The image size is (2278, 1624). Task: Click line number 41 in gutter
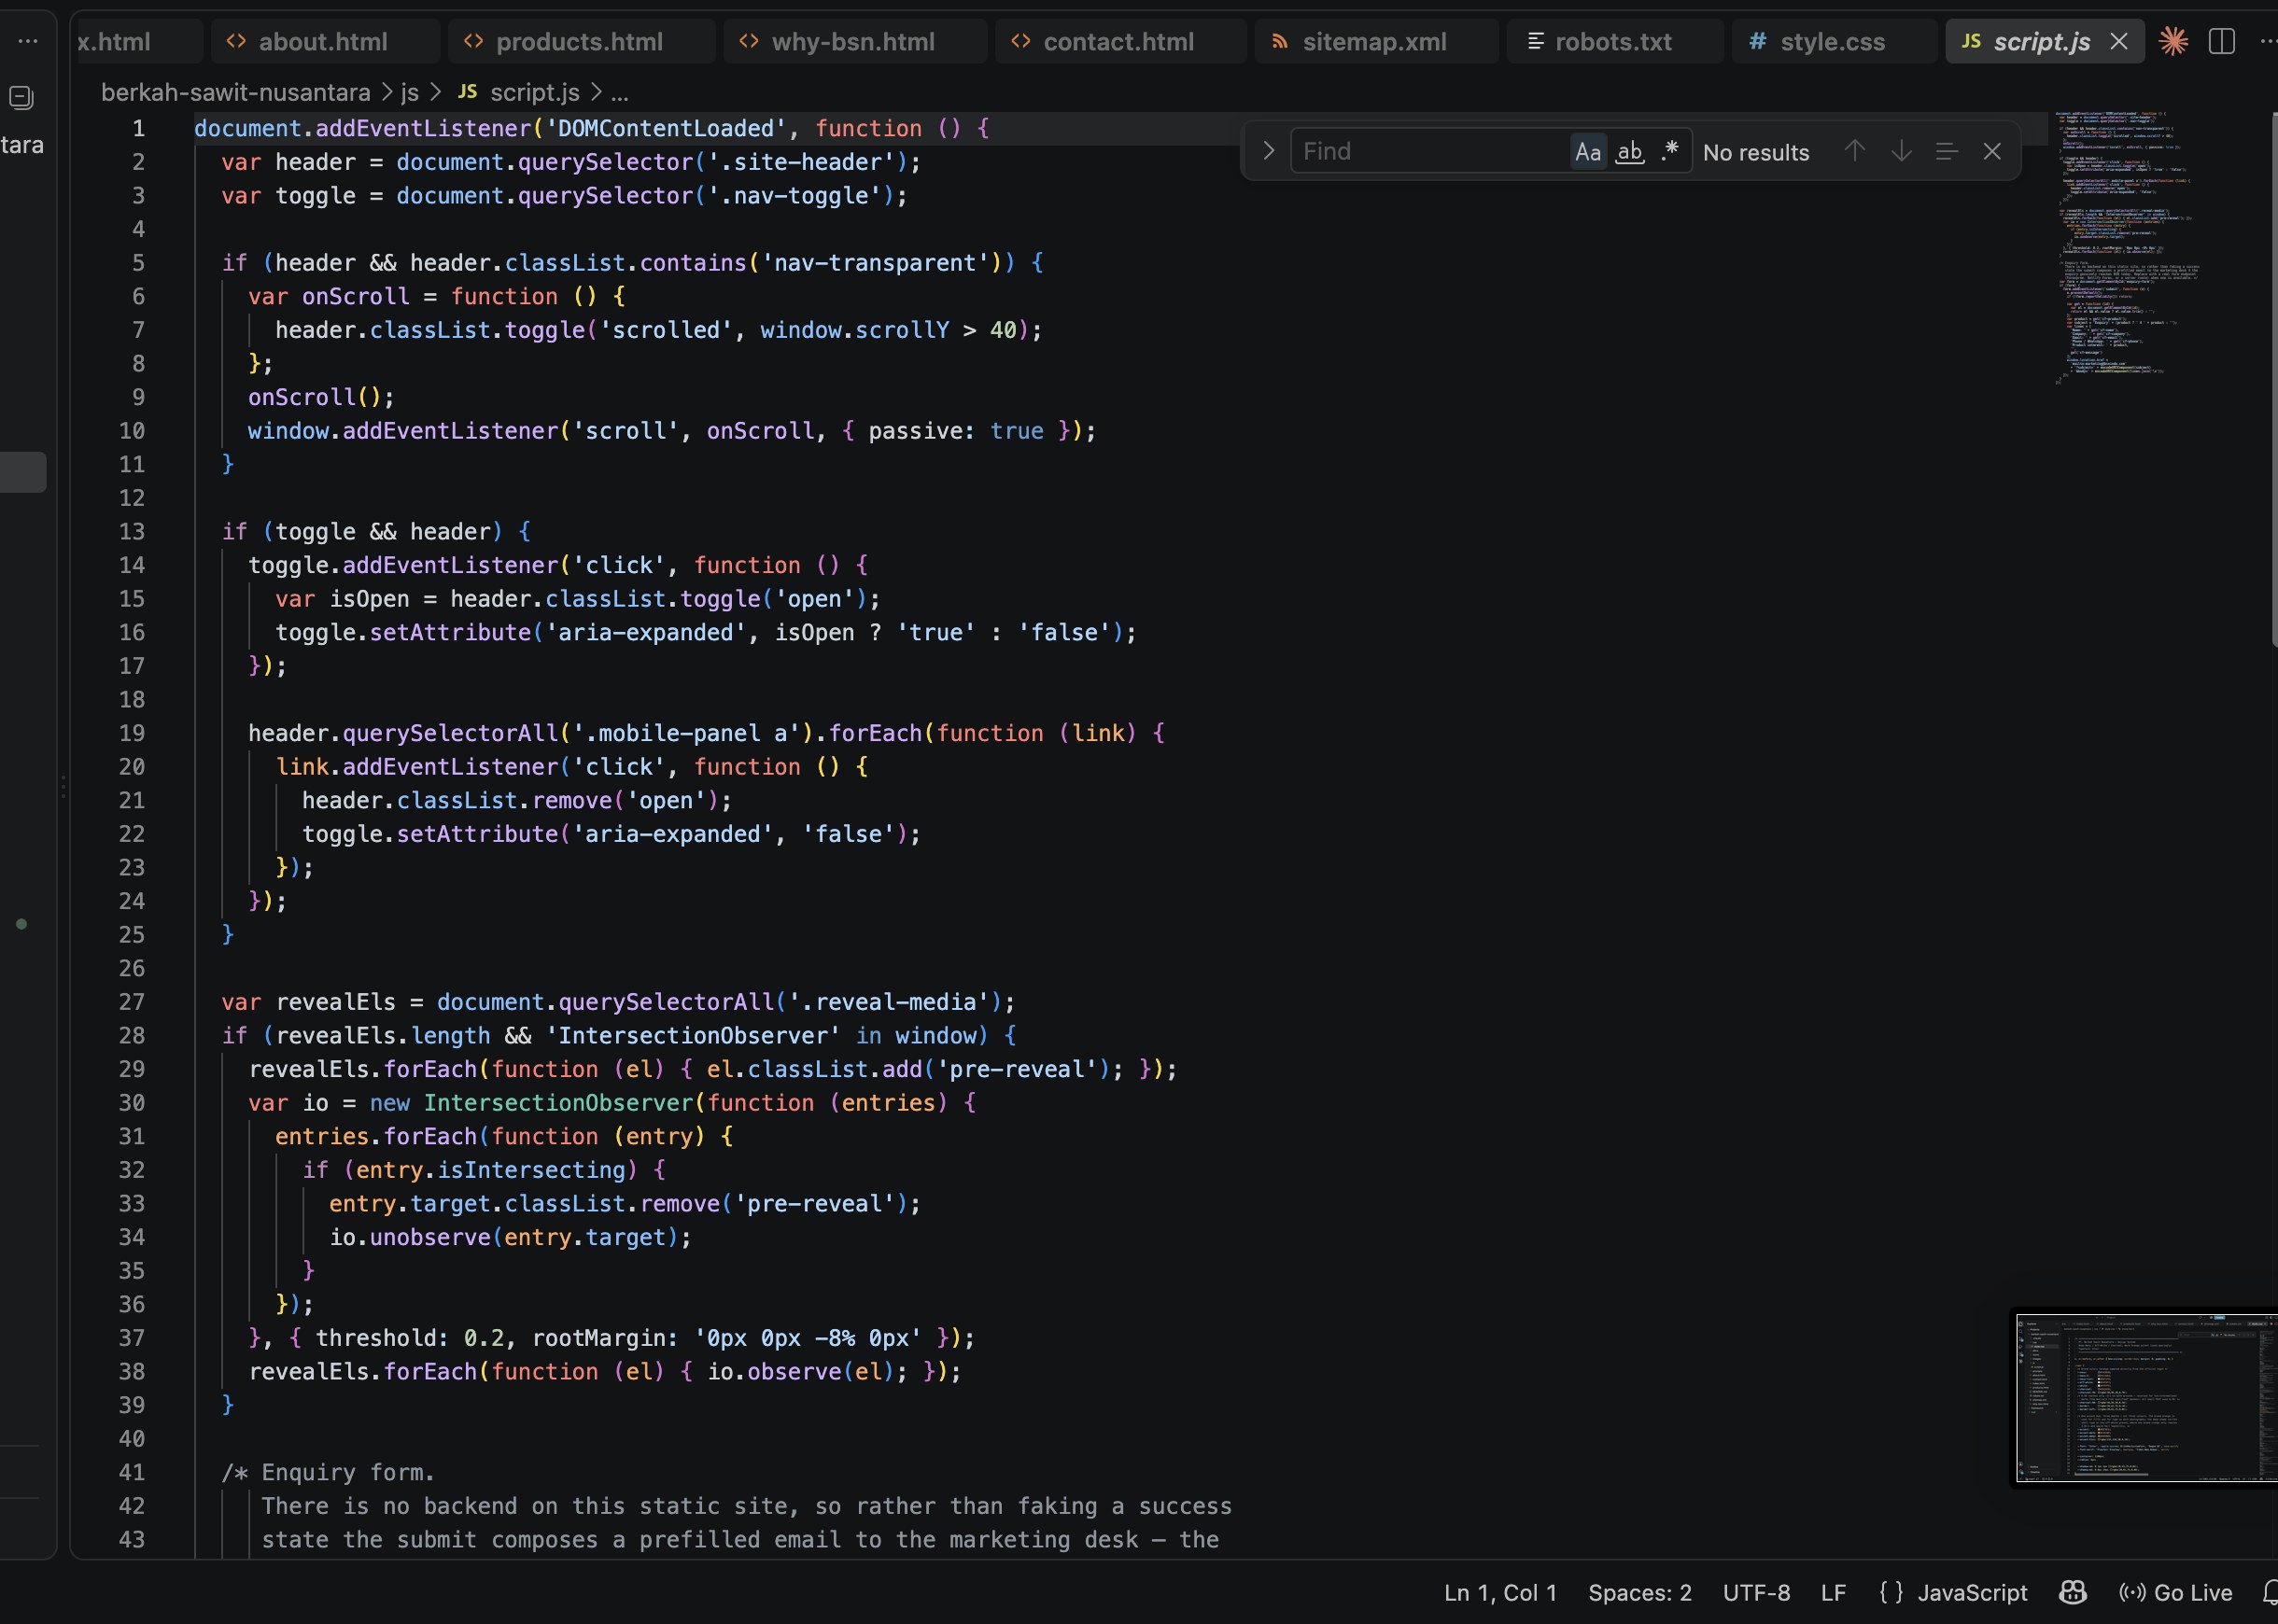click(132, 1473)
